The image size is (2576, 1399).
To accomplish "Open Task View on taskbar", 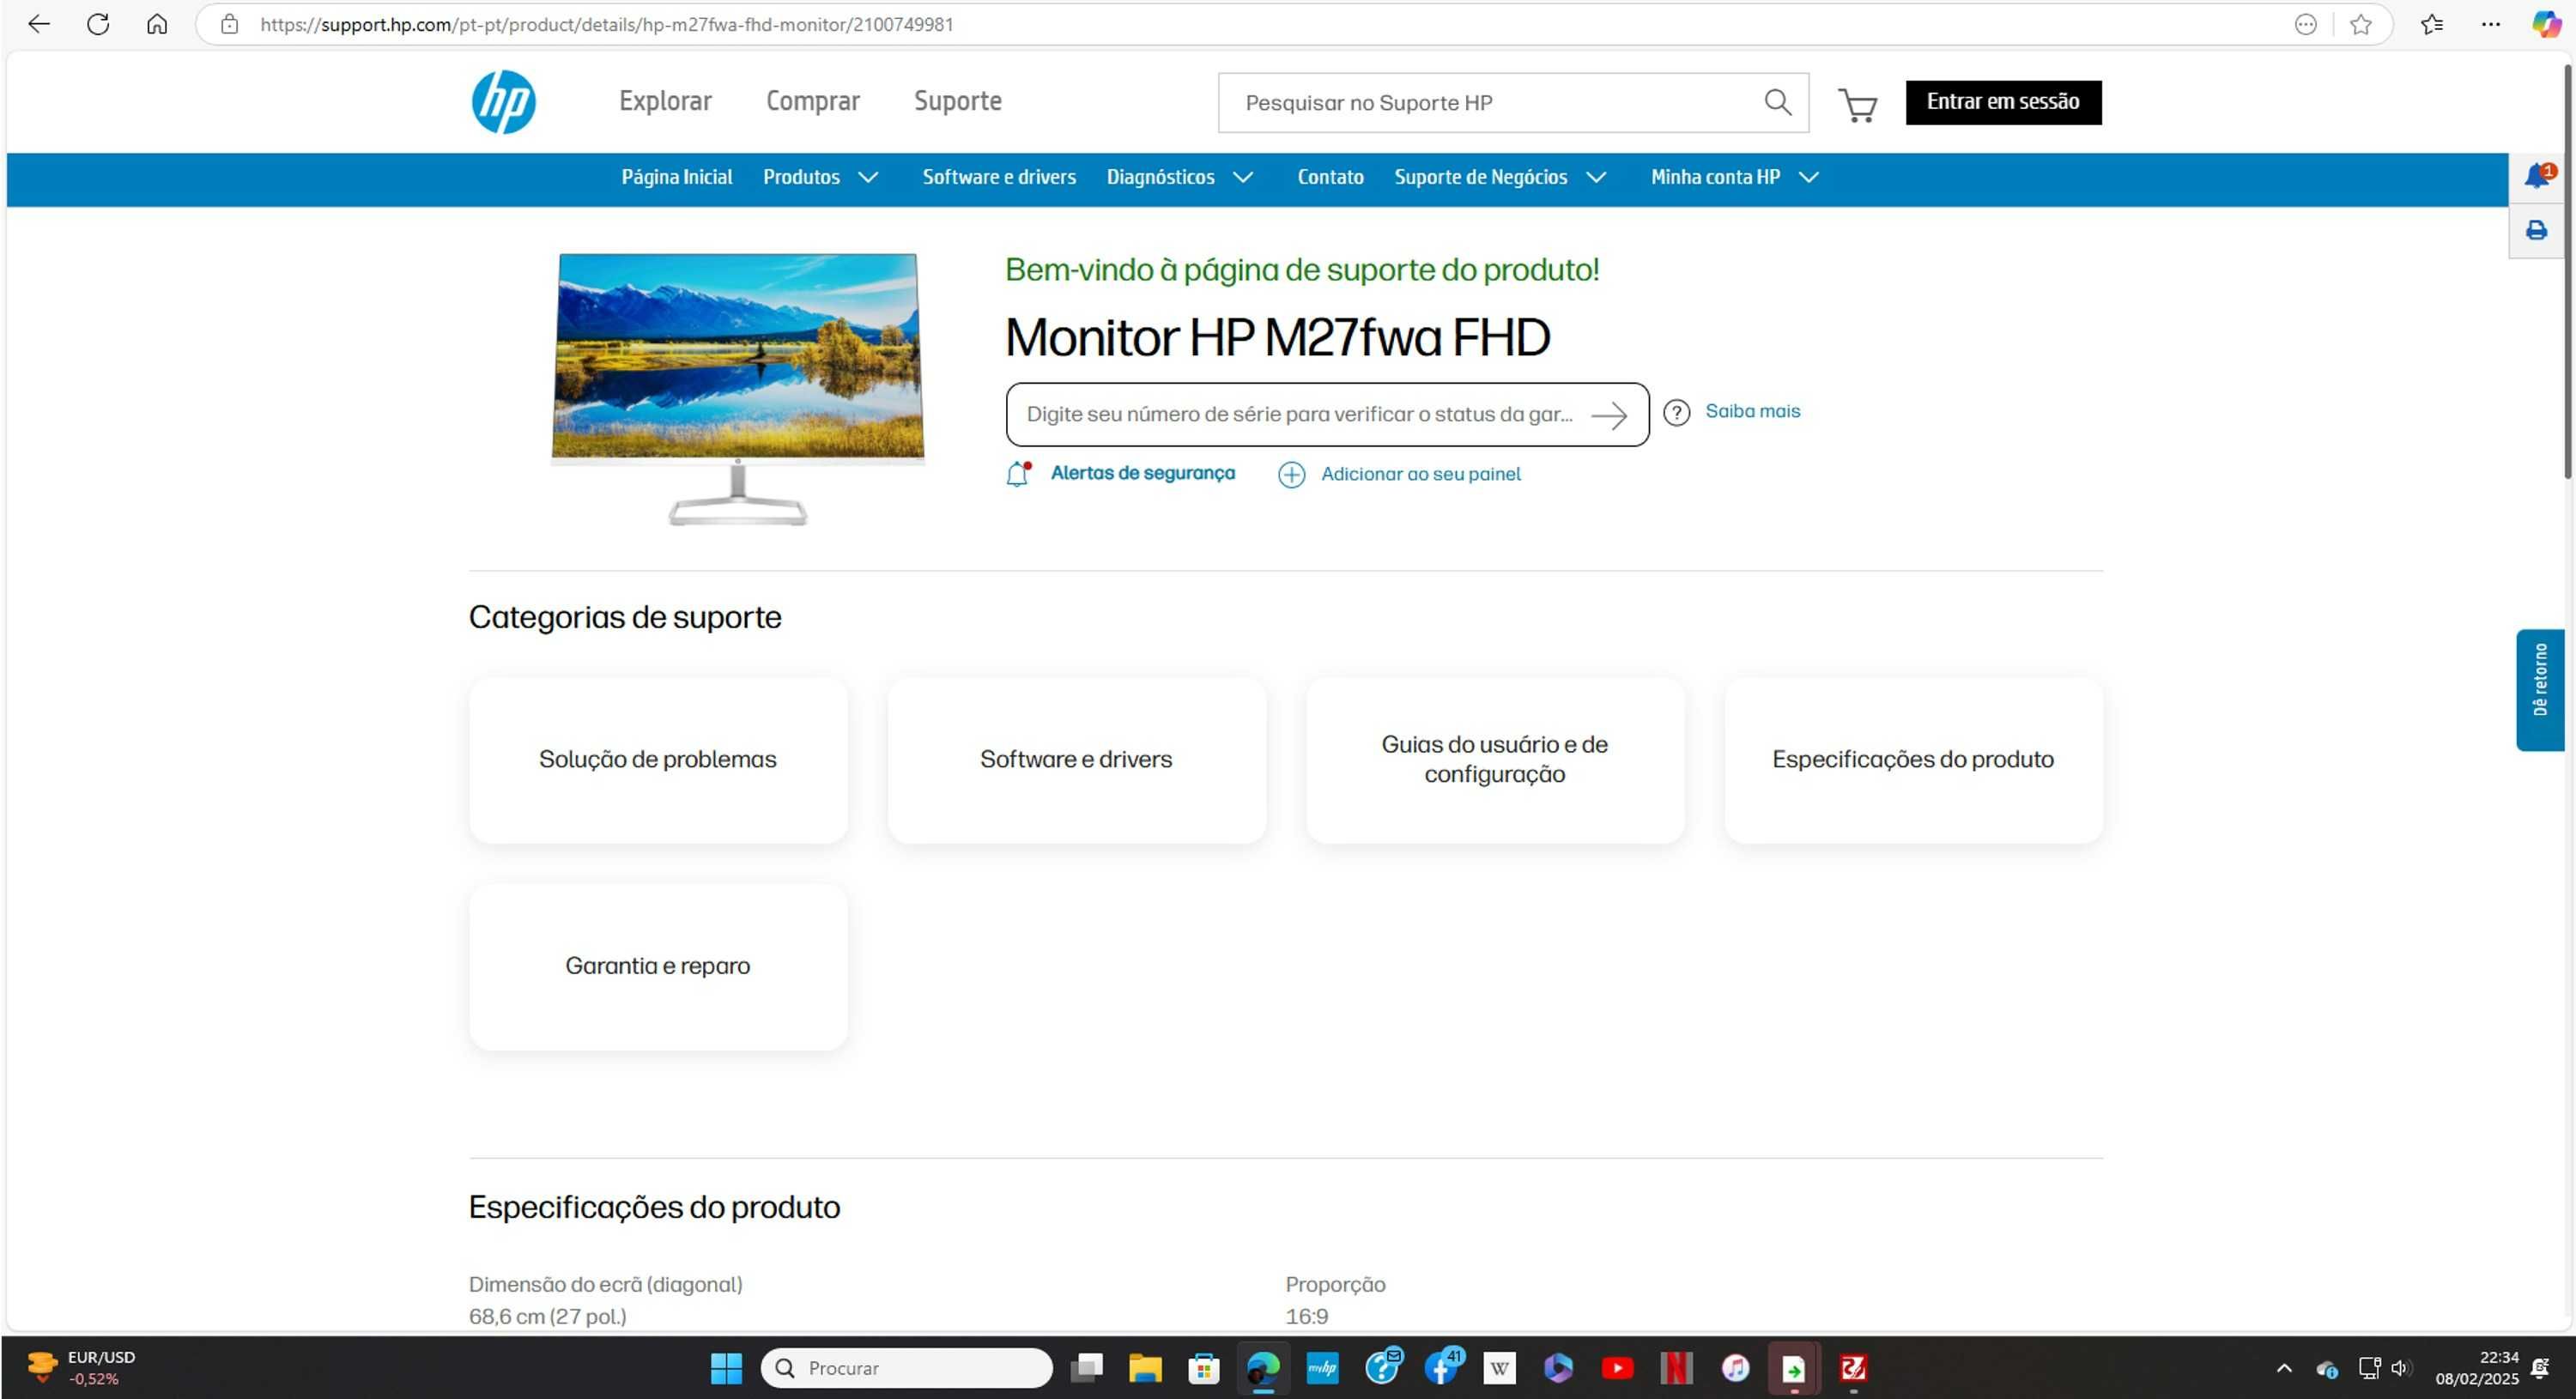I will (1086, 1367).
